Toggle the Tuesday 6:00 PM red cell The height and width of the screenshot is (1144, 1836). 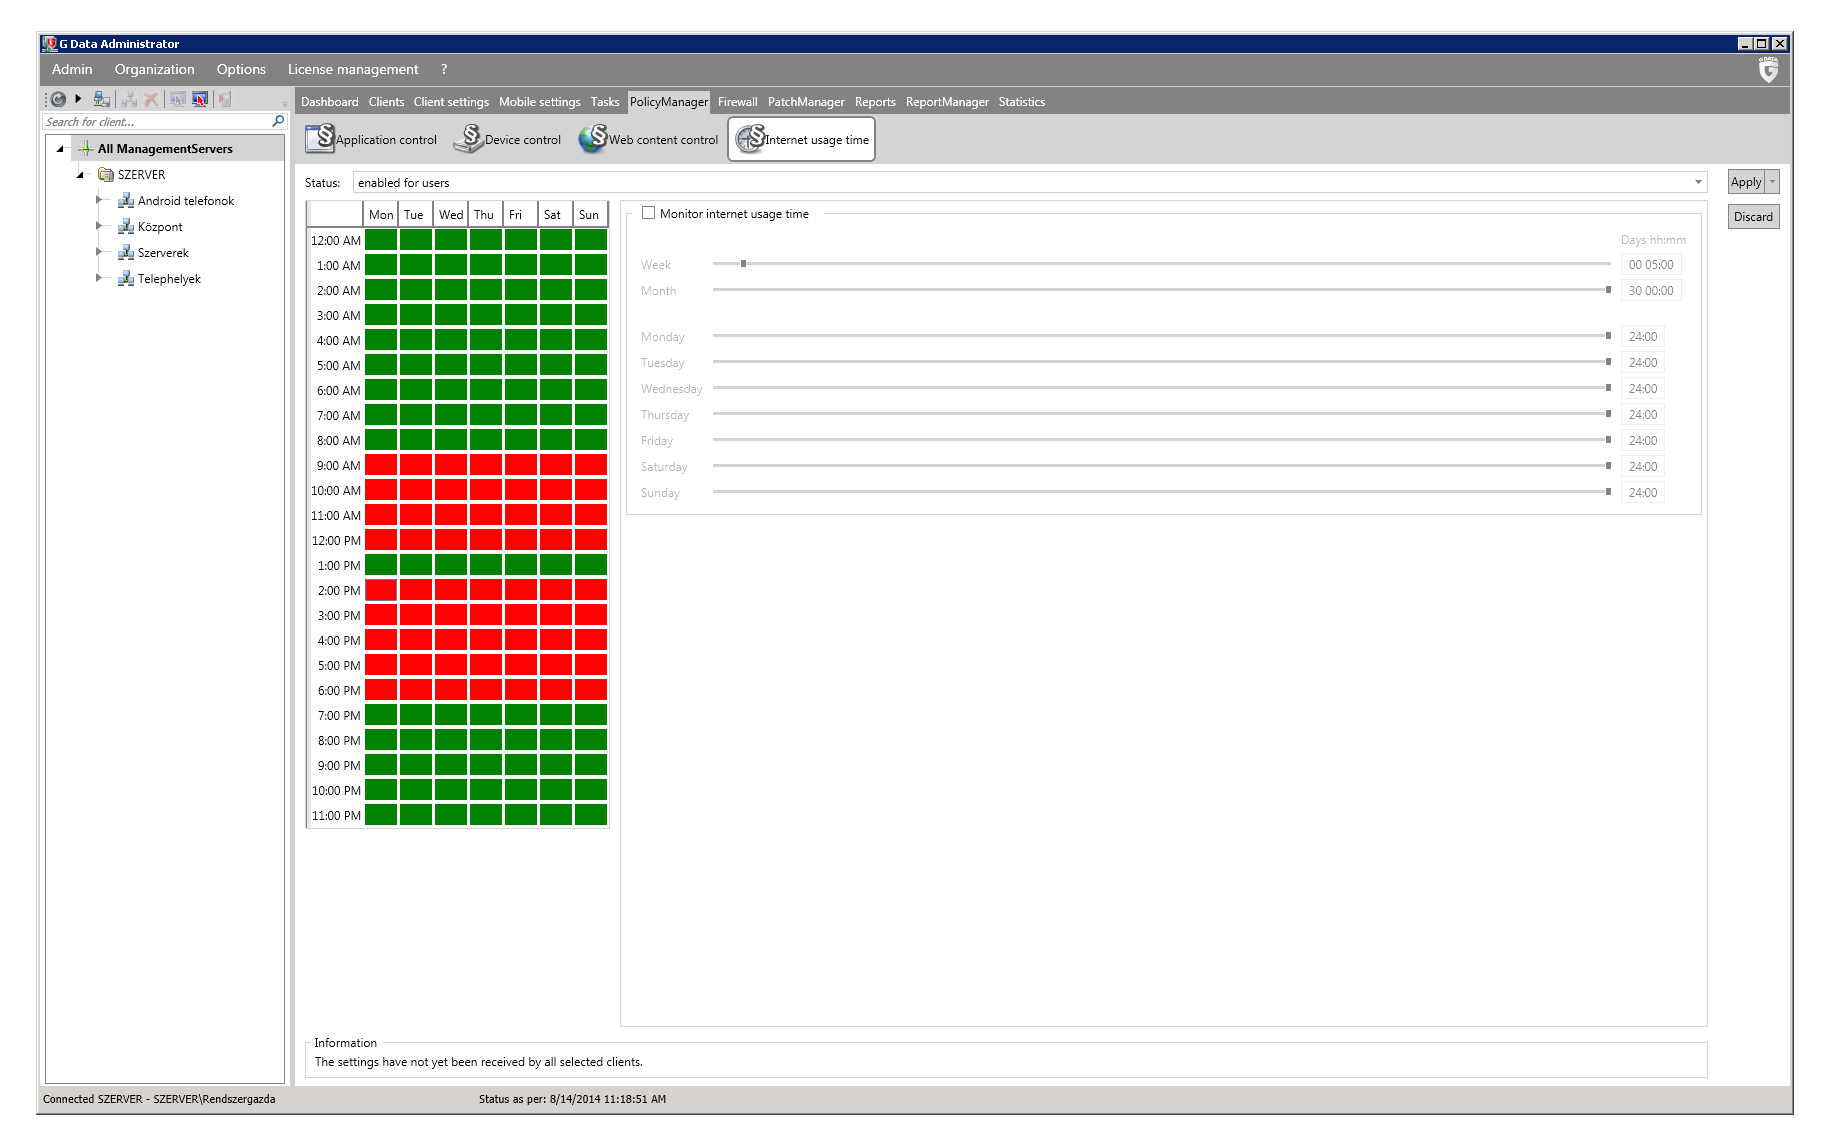[x=416, y=689]
